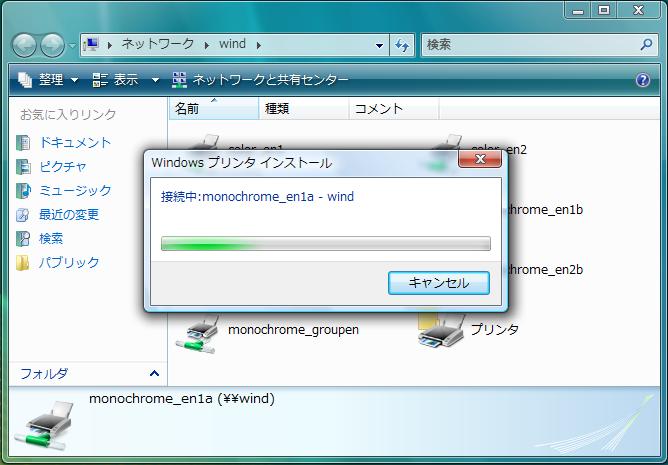668x465 pixels.
Task: Open ネットワークと共有センター
Action: point(260,80)
